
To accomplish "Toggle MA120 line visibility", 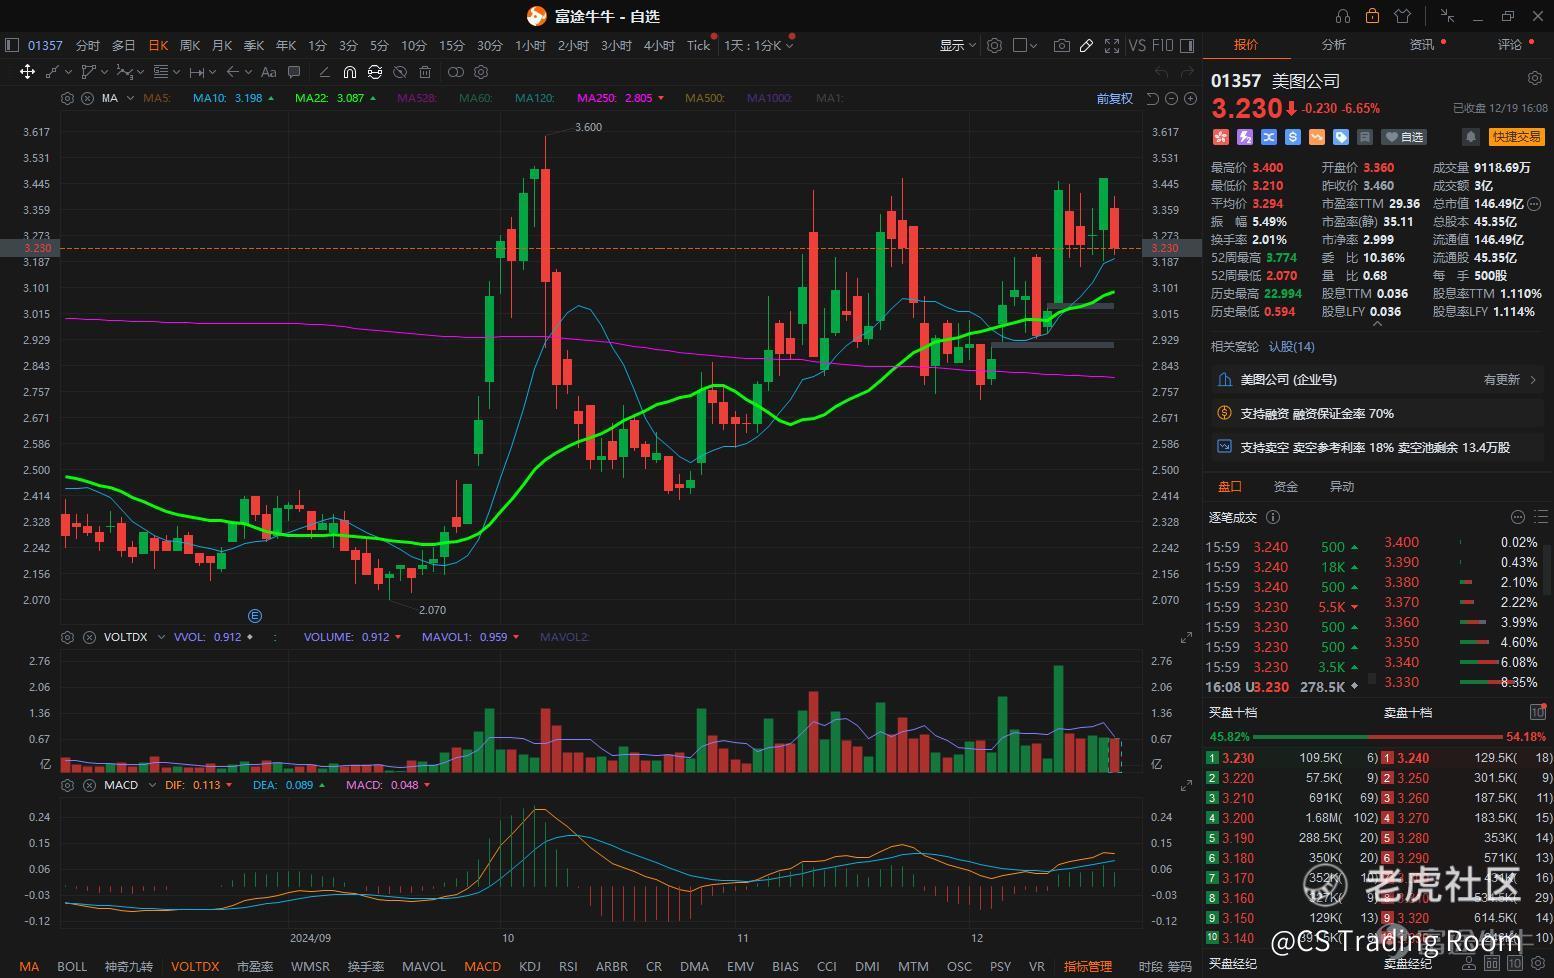I will click(x=535, y=98).
